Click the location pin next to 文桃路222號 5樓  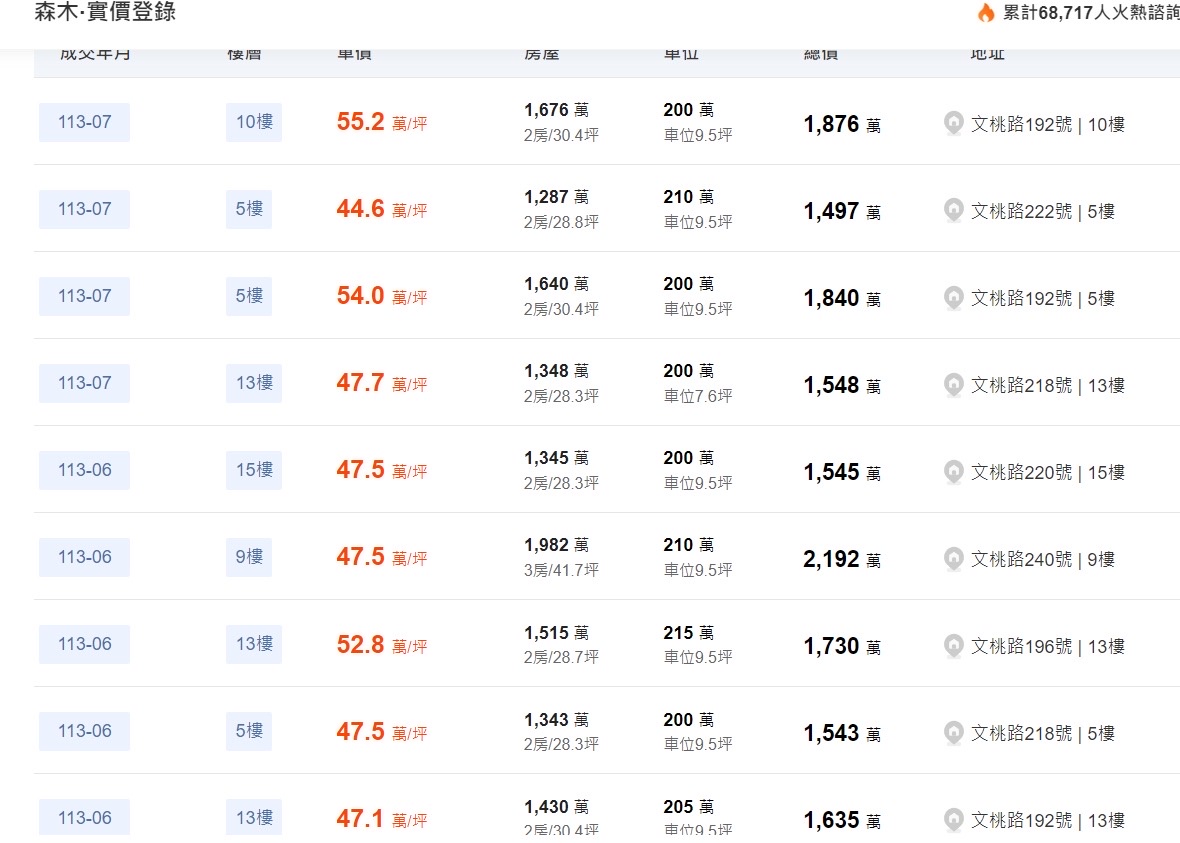coord(954,211)
